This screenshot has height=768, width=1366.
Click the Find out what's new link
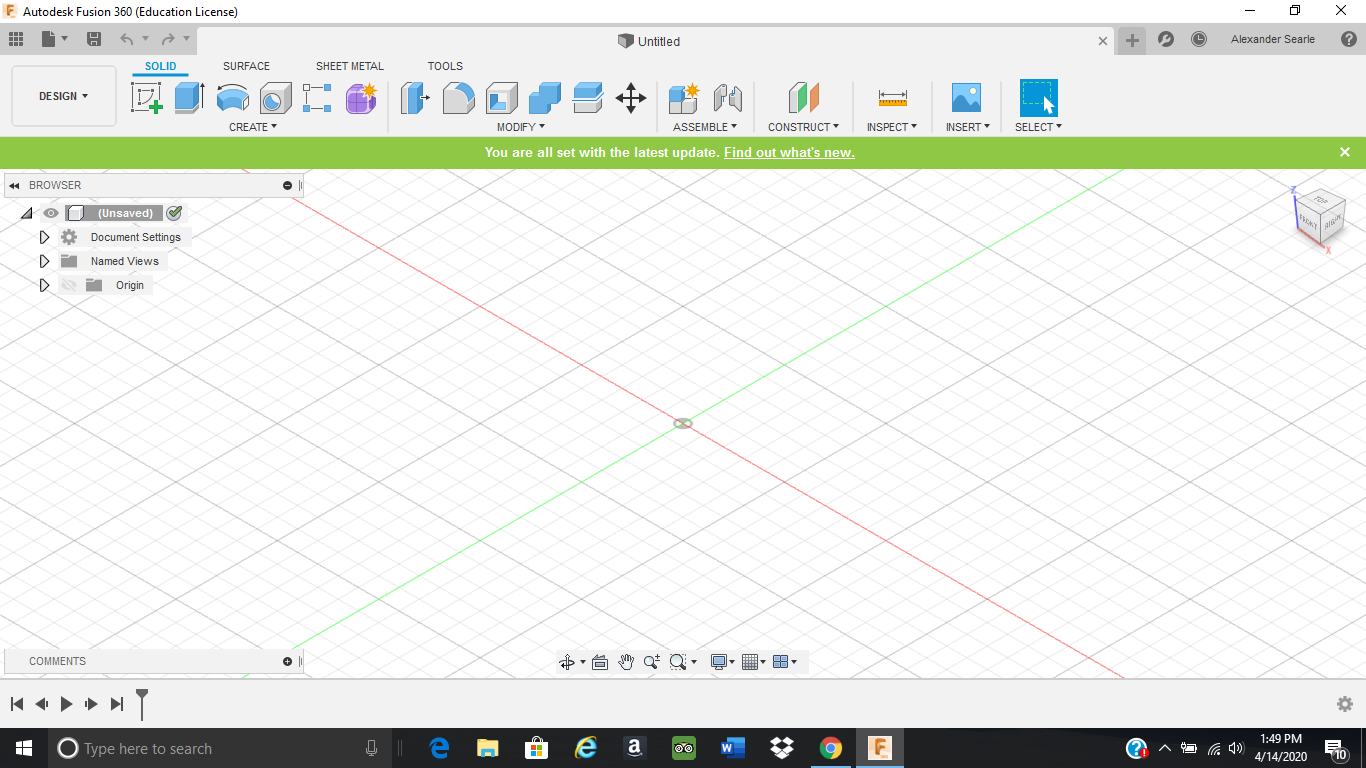coord(789,153)
